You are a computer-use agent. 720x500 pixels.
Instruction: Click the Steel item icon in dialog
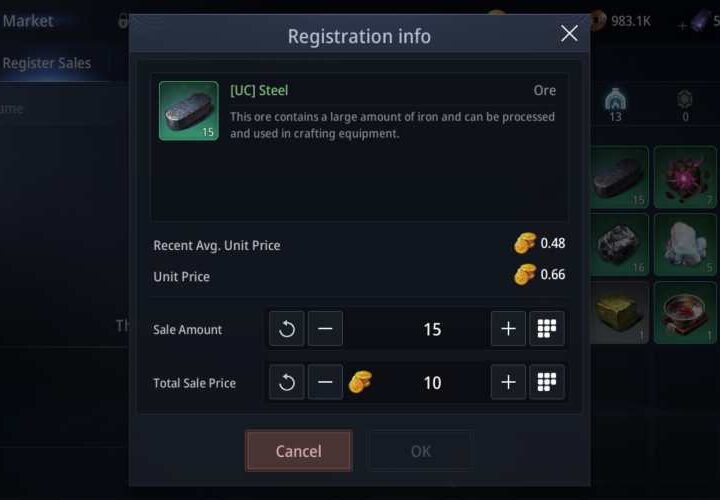click(x=188, y=110)
